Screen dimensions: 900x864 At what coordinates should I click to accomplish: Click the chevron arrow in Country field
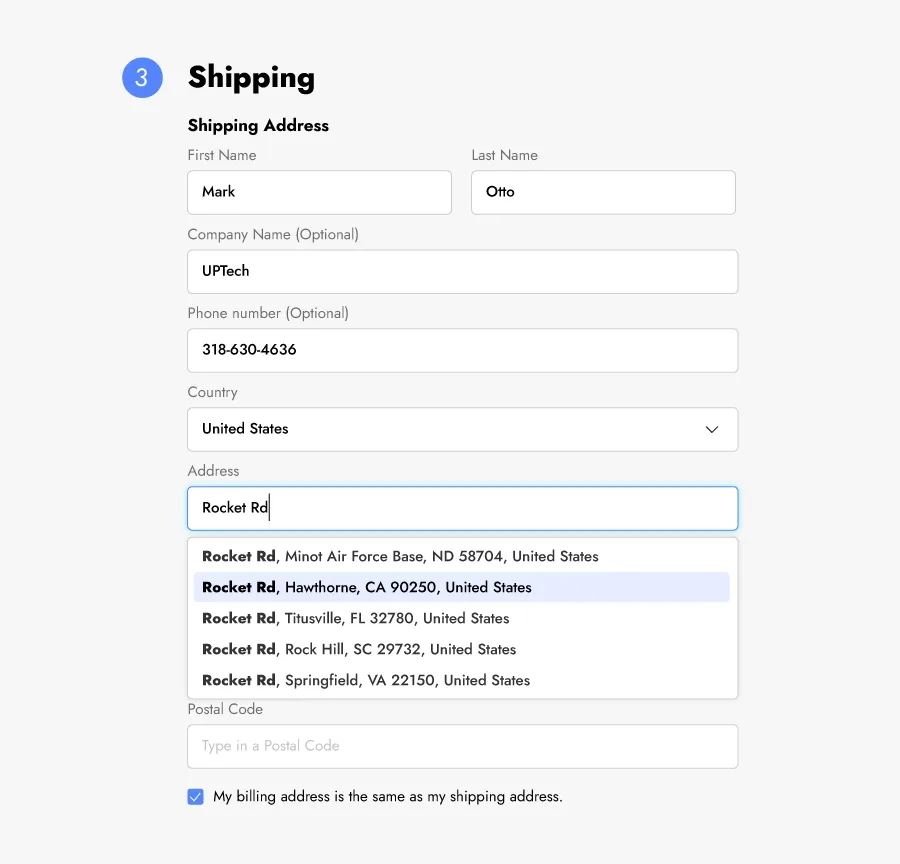tap(712, 429)
